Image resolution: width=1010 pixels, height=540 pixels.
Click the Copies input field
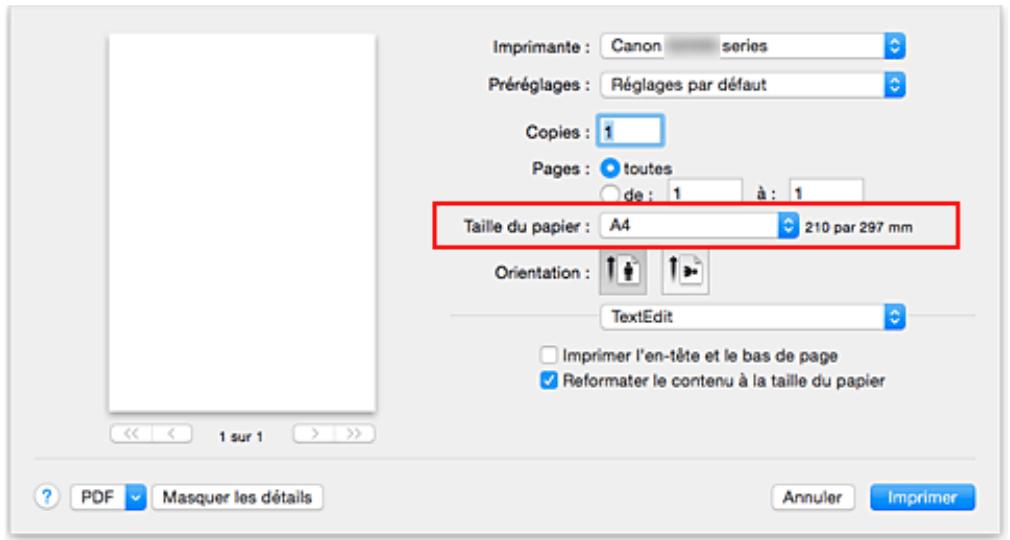tap(630, 129)
